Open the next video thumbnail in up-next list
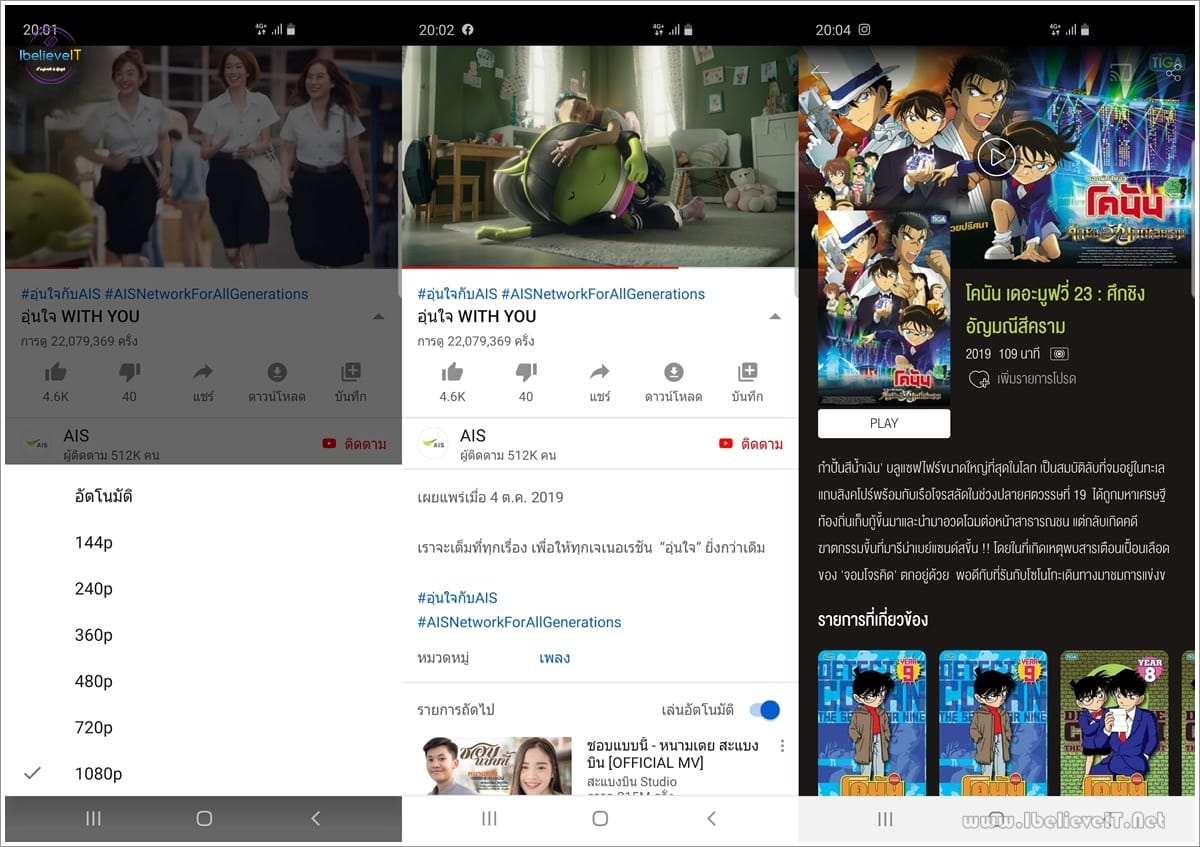Viewport: 1200px width, 847px height. point(496,766)
